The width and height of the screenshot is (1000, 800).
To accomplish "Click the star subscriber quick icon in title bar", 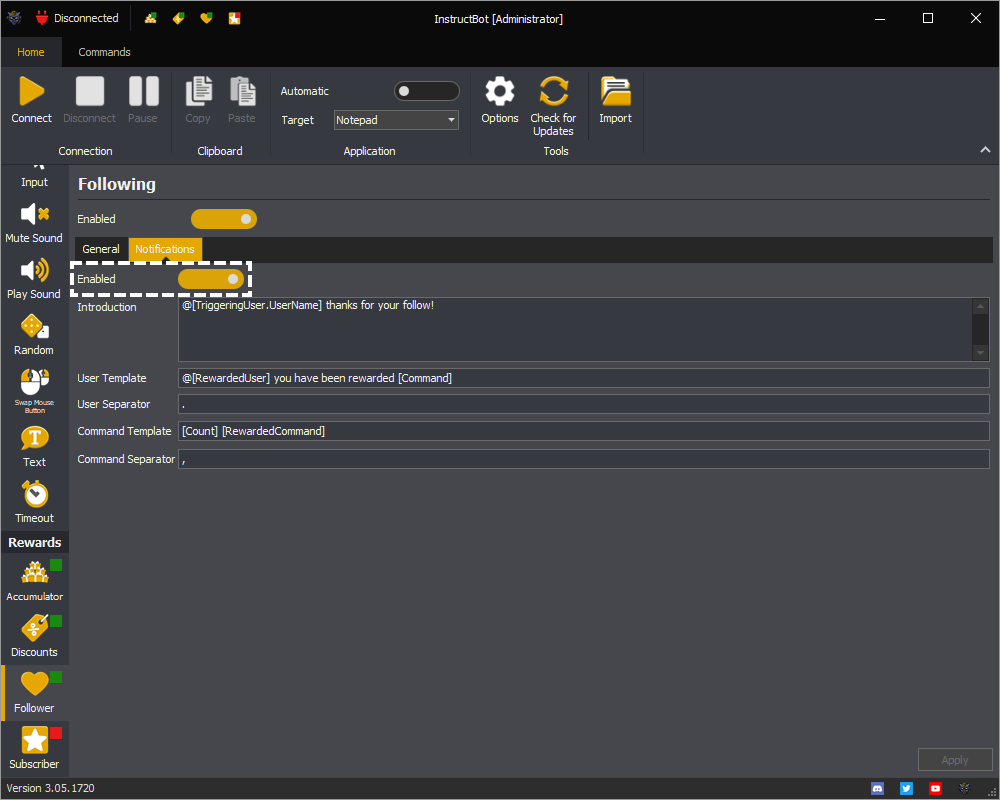I will (x=234, y=19).
